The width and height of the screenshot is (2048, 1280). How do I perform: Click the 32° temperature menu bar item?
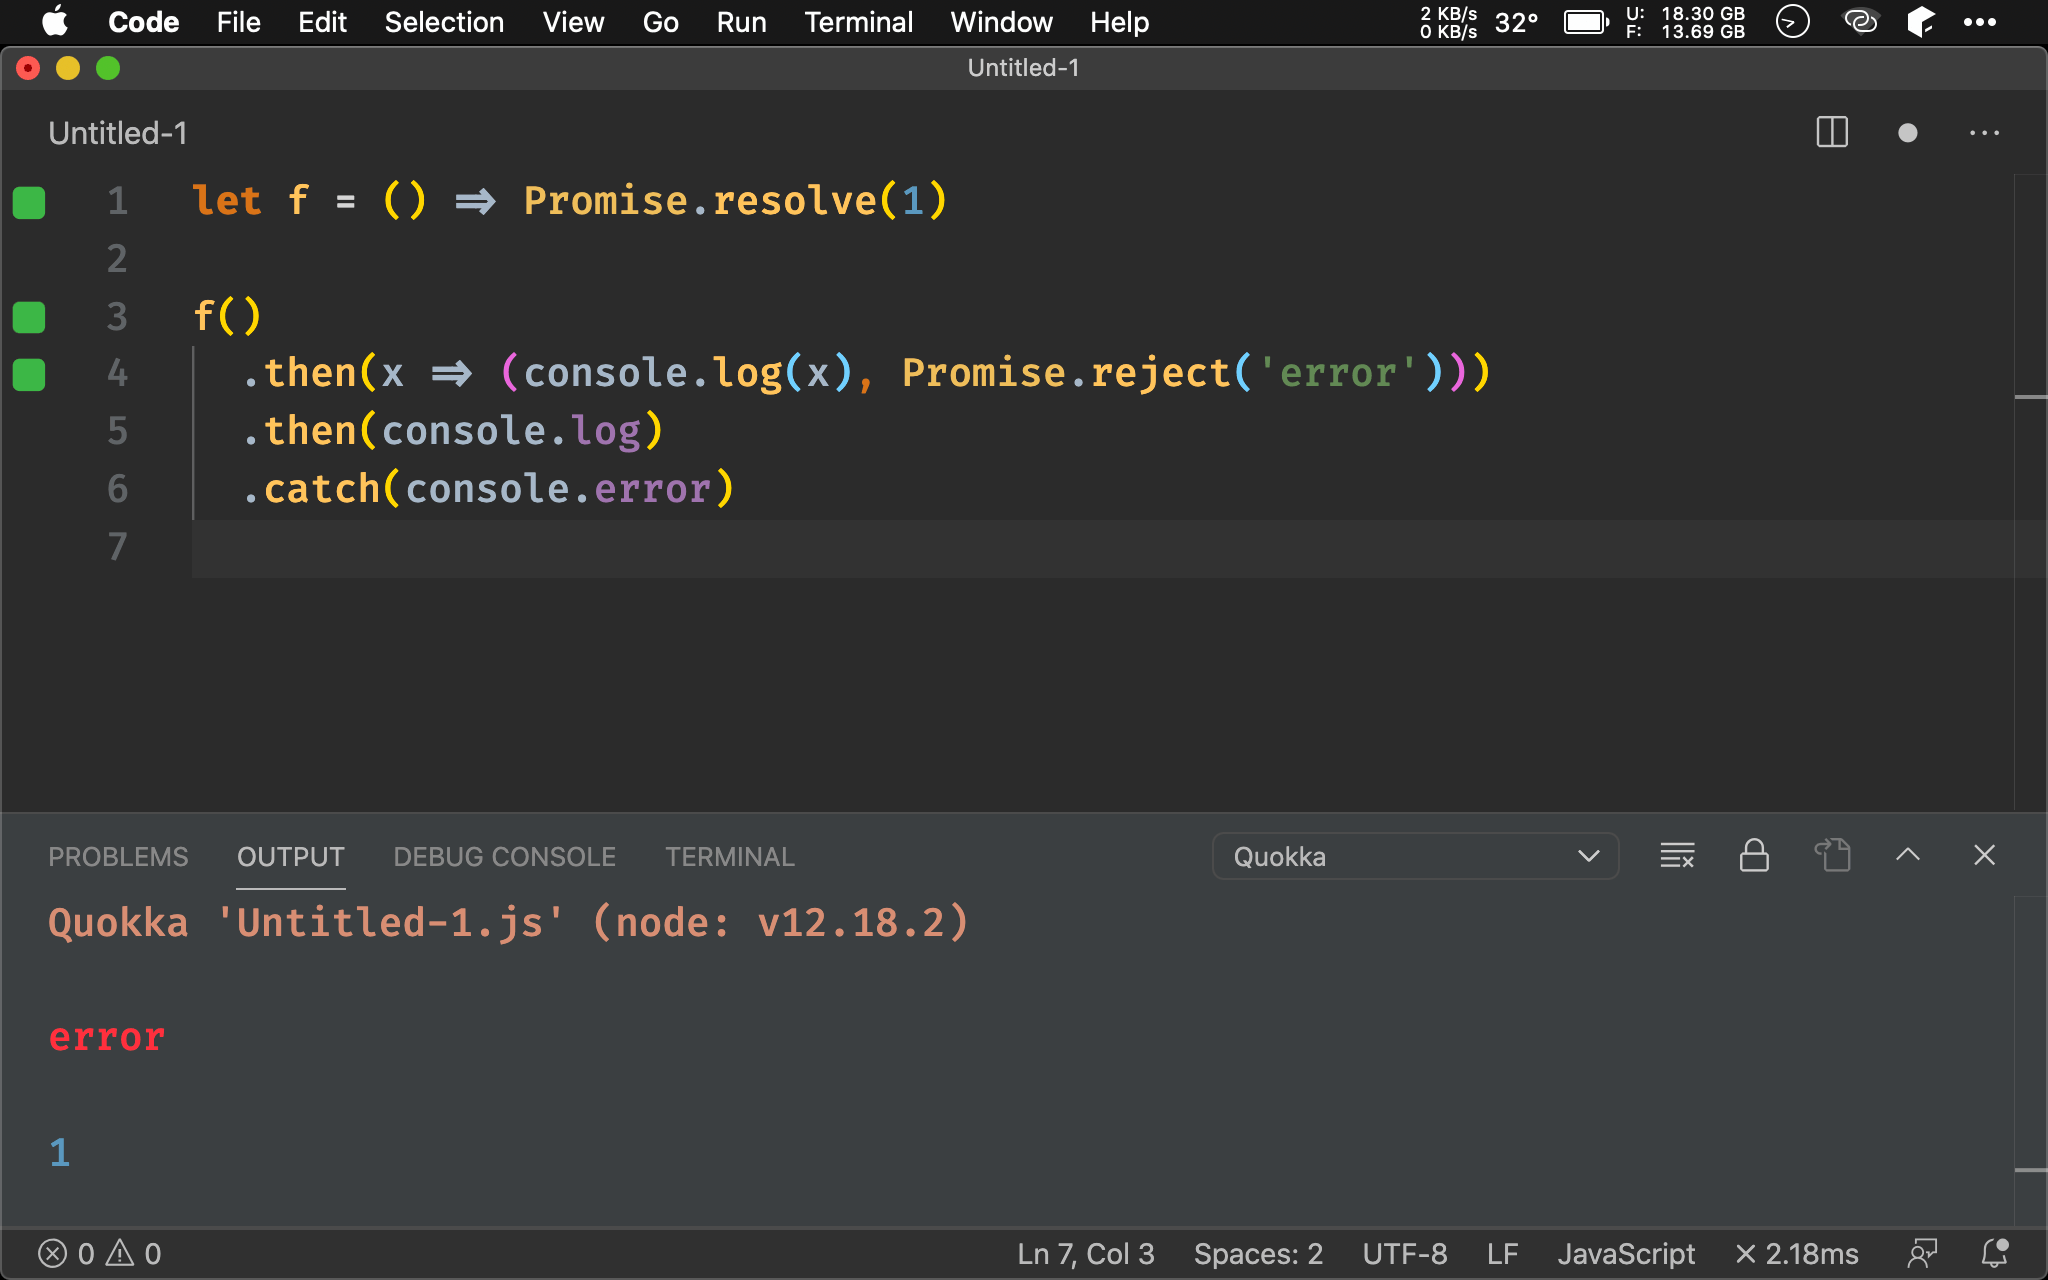click(x=1516, y=22)
